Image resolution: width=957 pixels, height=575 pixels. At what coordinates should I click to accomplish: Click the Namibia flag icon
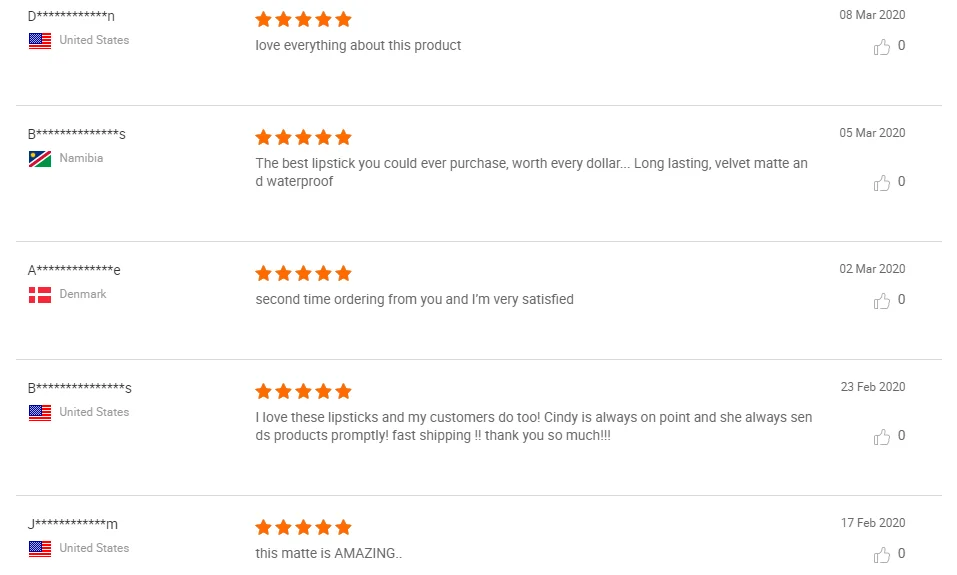coord(40,159)
